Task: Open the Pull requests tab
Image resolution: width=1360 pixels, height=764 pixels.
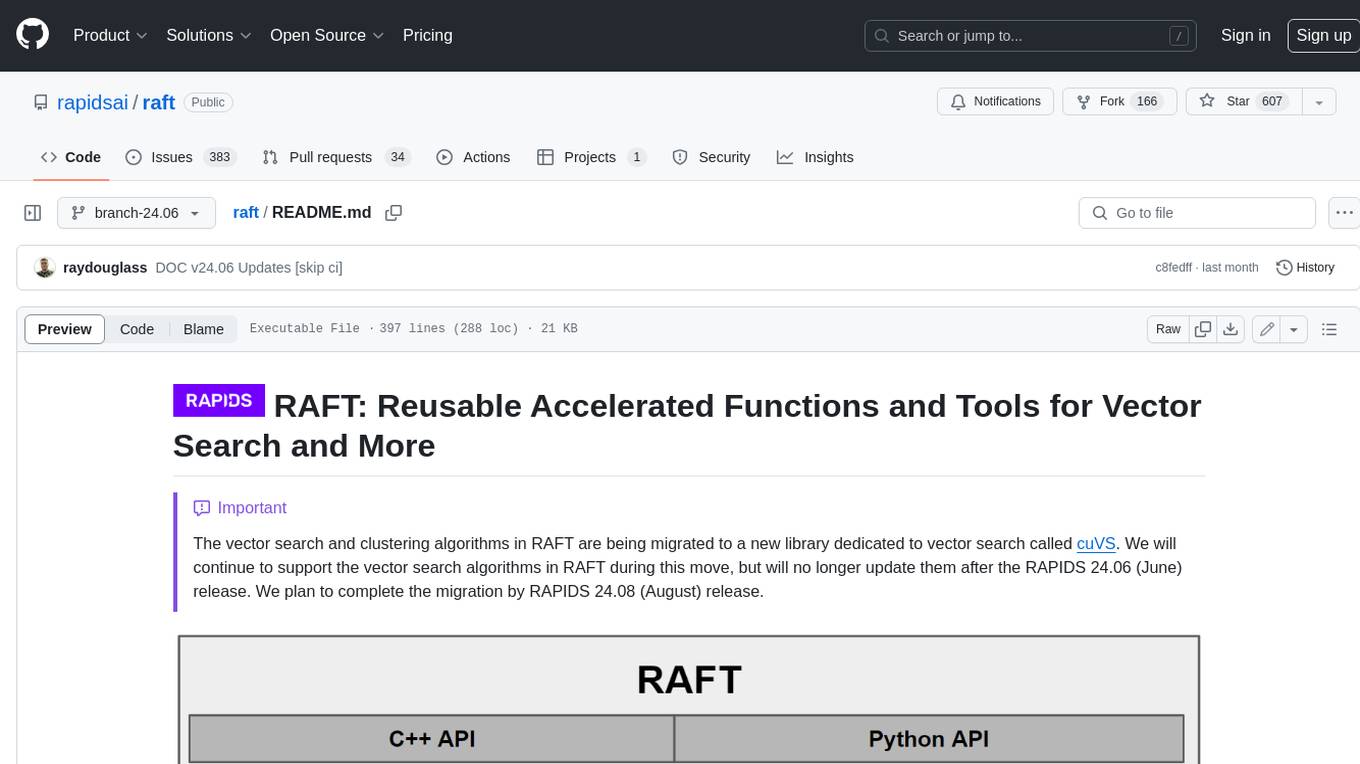Action: [336, 157]
